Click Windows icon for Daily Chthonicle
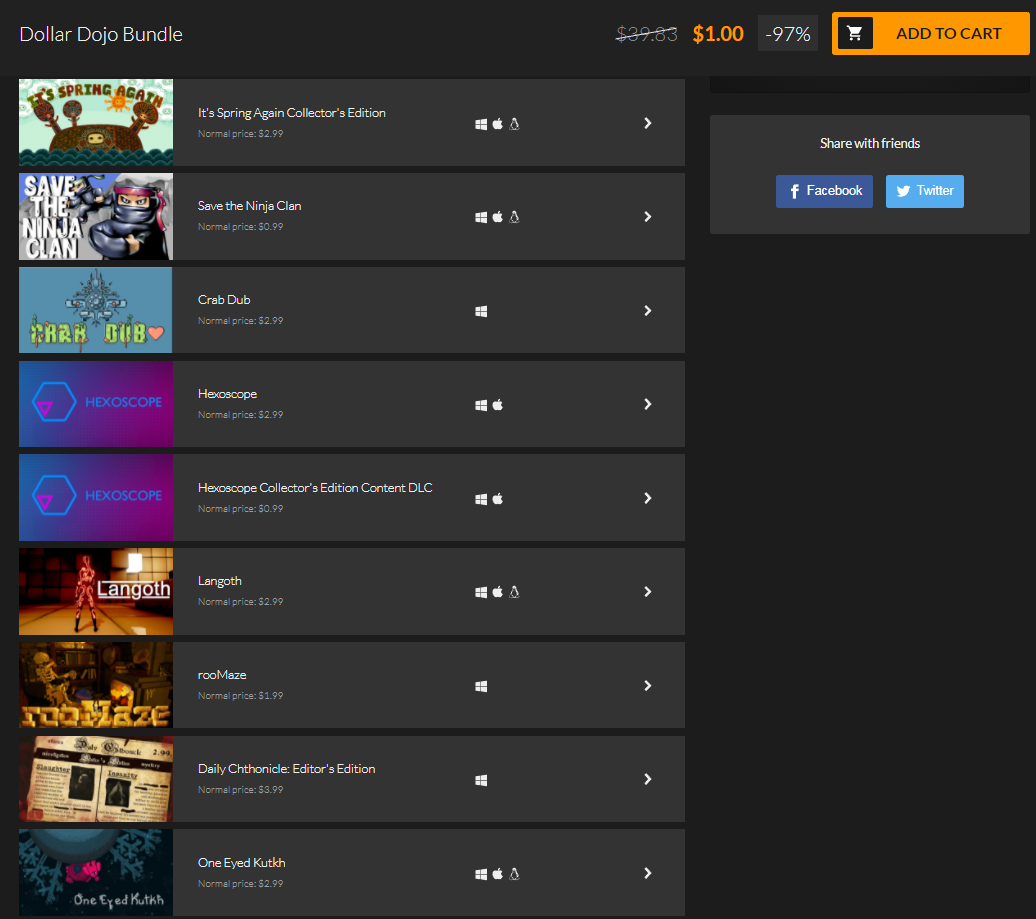This screenshot has width=1036, height=919. click(x=481, y=780)
